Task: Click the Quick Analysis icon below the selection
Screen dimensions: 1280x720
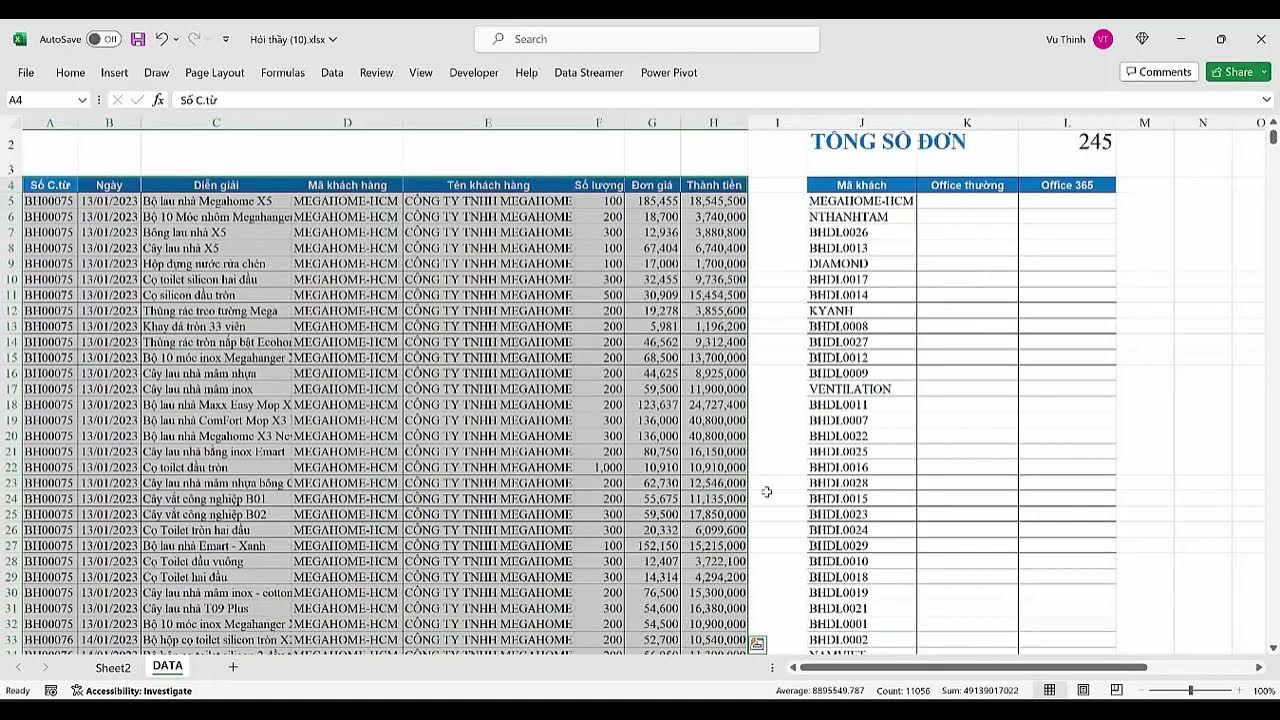Action: point(758,644)
